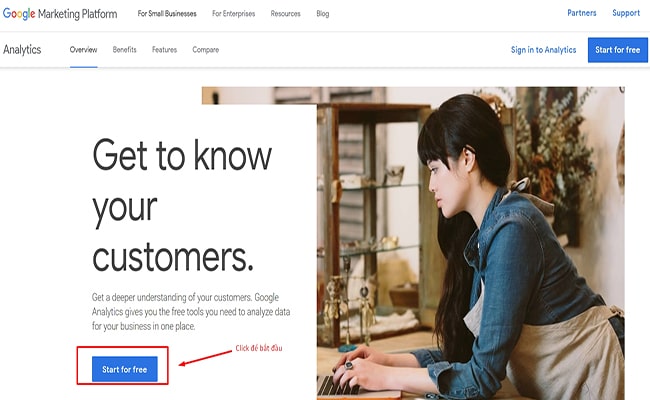The height and width of the screenshot is (400, 650).
Task: Select the Overview tab
Action: [x=83, y=49]
